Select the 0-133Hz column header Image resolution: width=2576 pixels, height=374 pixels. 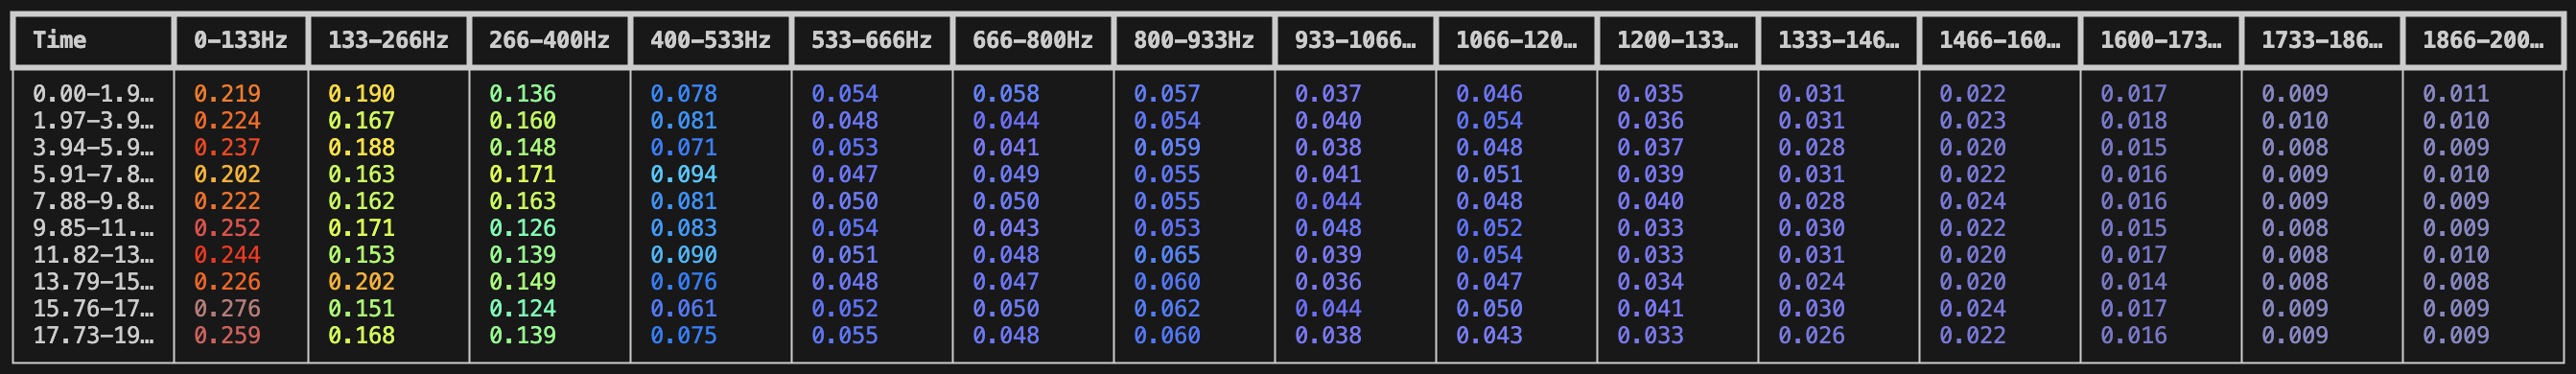[240, 40]
